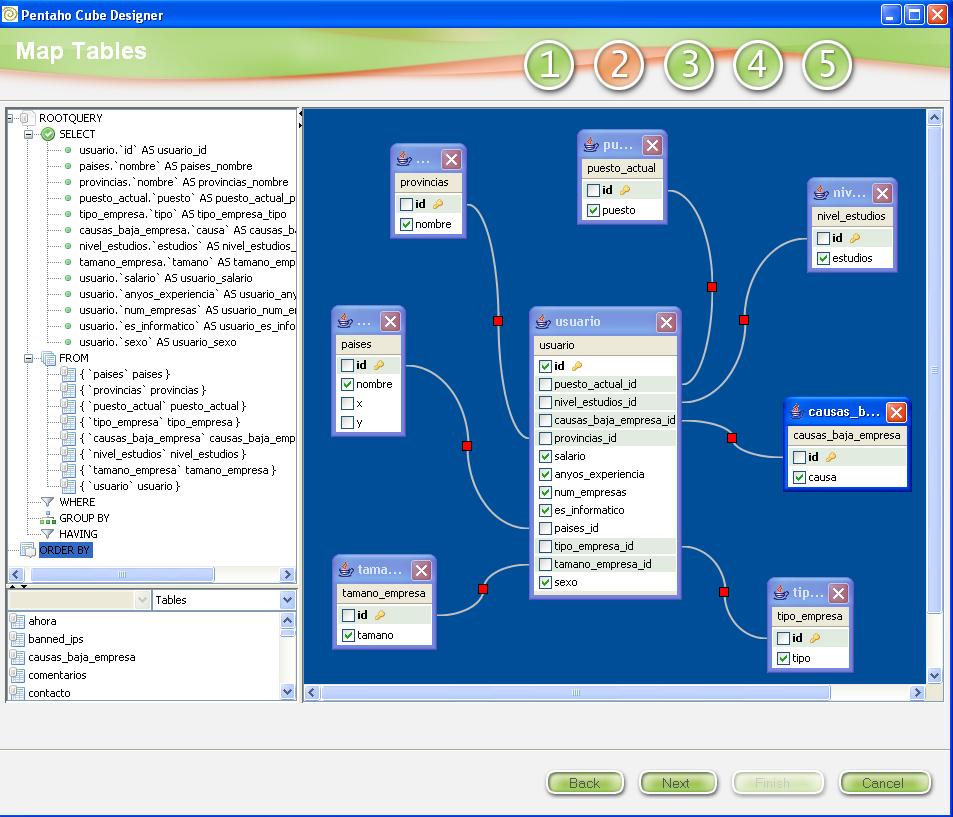Select the join marker on nivel_estudios link
The height and width of the screenshot is (817, 953).
click(x=743, y=320)
